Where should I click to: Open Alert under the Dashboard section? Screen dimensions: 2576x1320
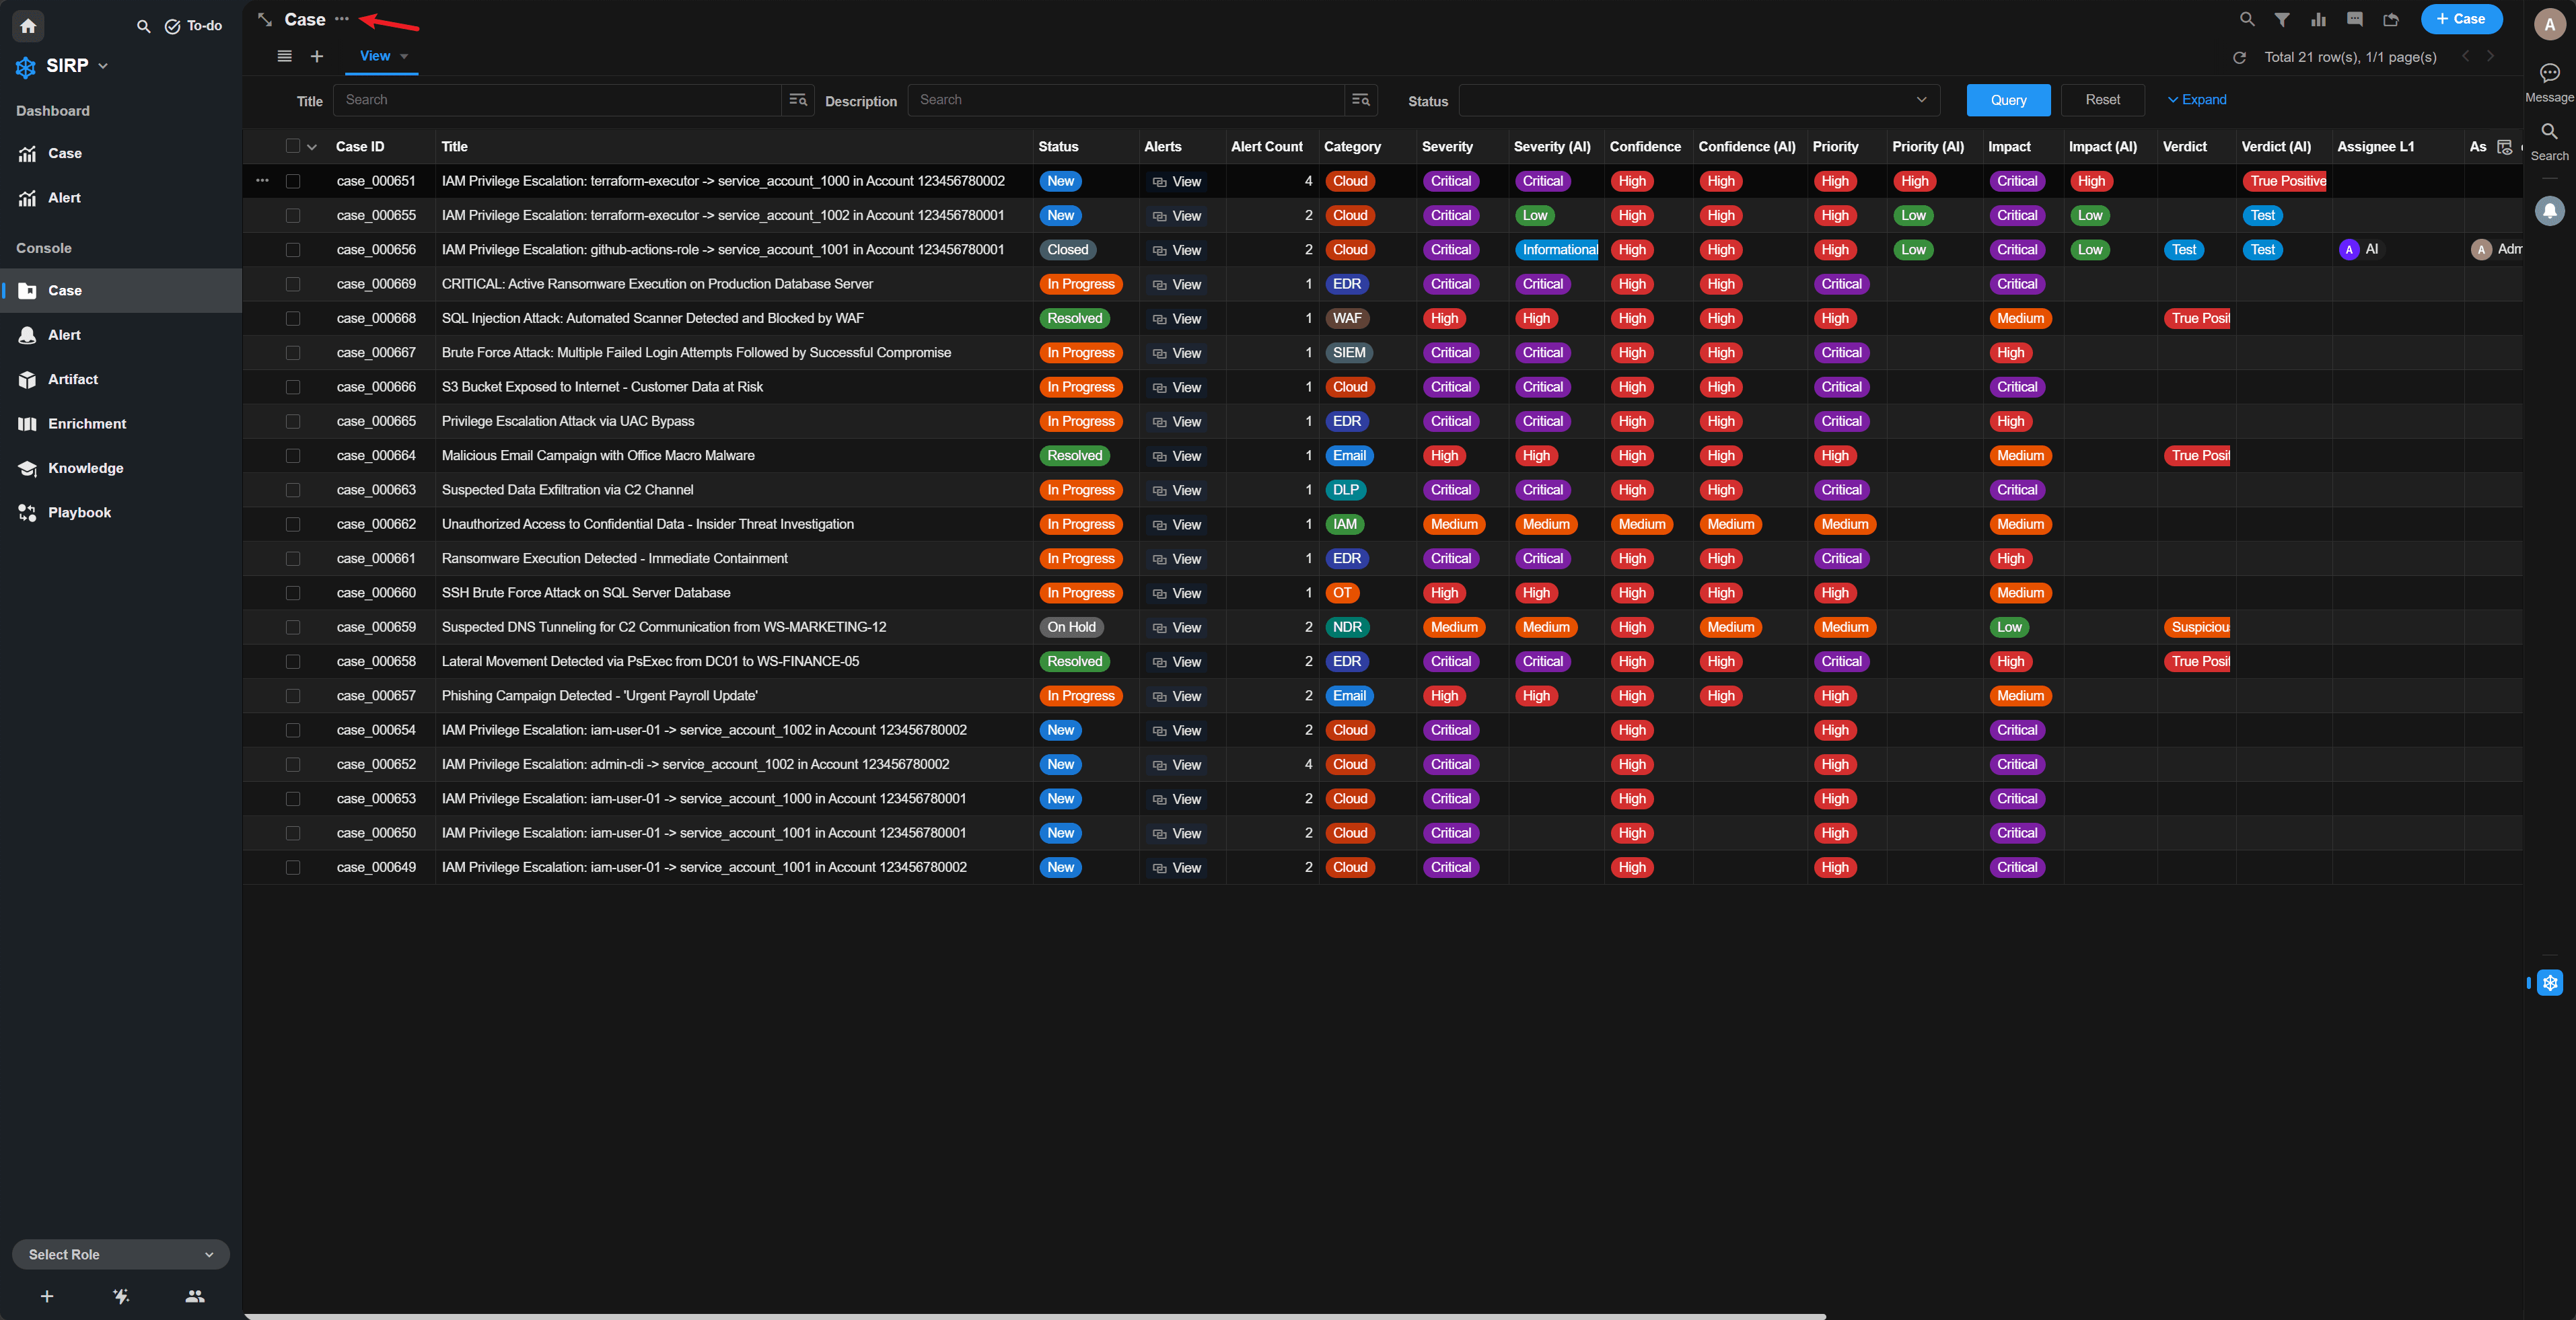pos(121,198)
